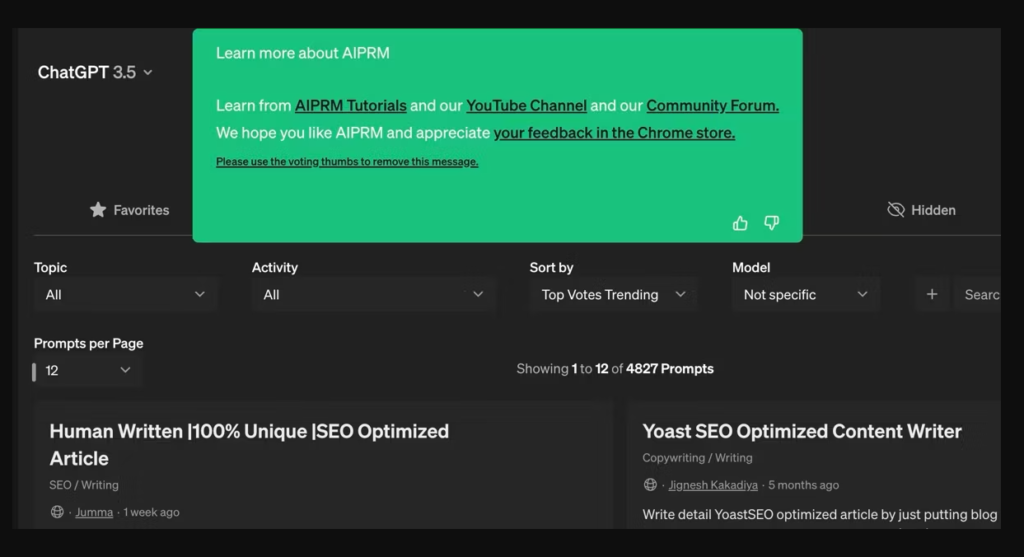Viewport: 1024px width, 557px height.
Task: Follow your feedback in the Chrome store link
Action: coord(614,133)
